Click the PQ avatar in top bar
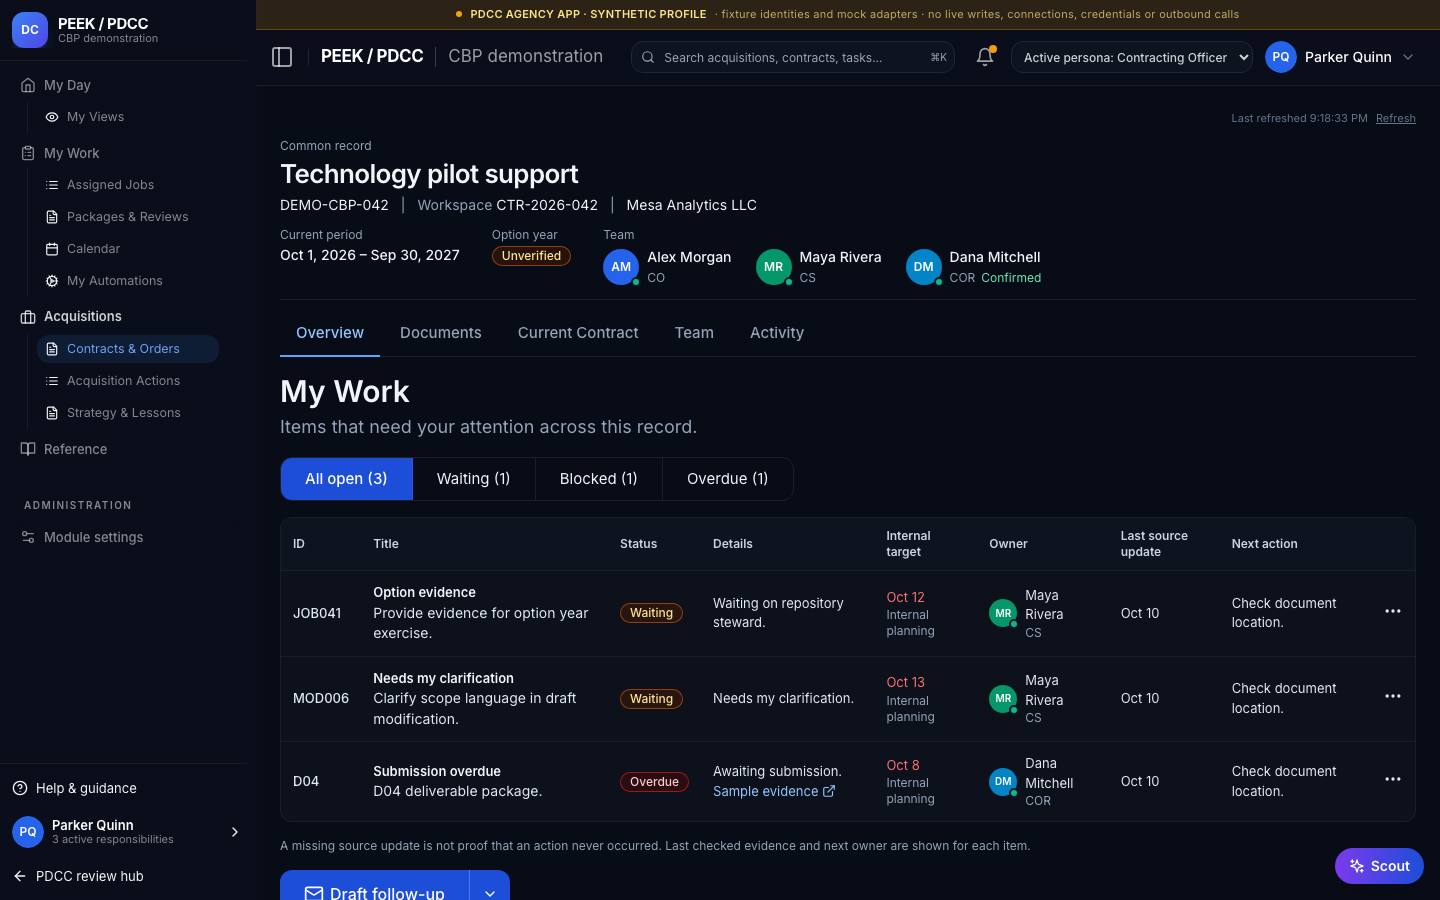1440x900 pixels. click(x=1281, y=57)
